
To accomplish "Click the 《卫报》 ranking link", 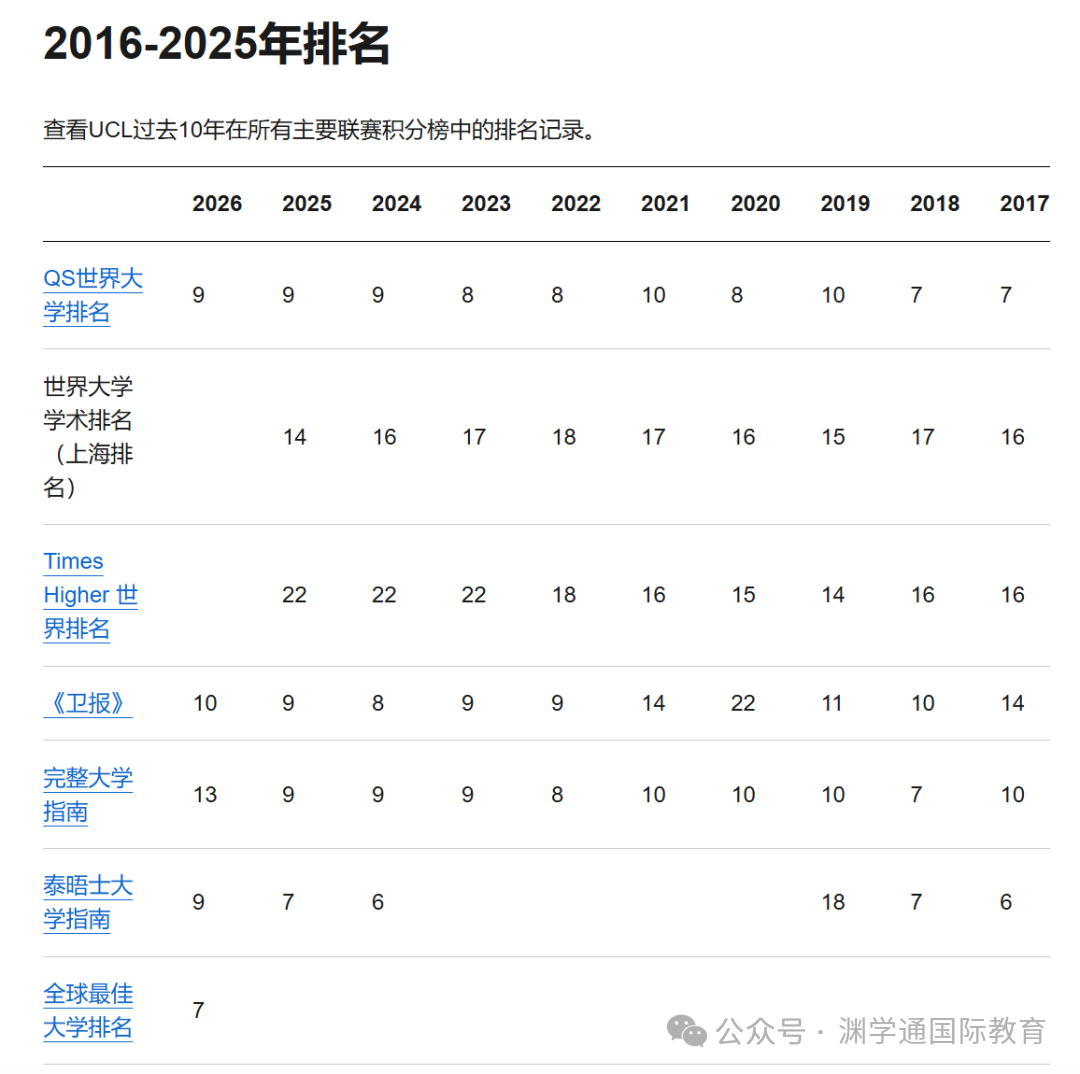I will [x=87, y=703].
